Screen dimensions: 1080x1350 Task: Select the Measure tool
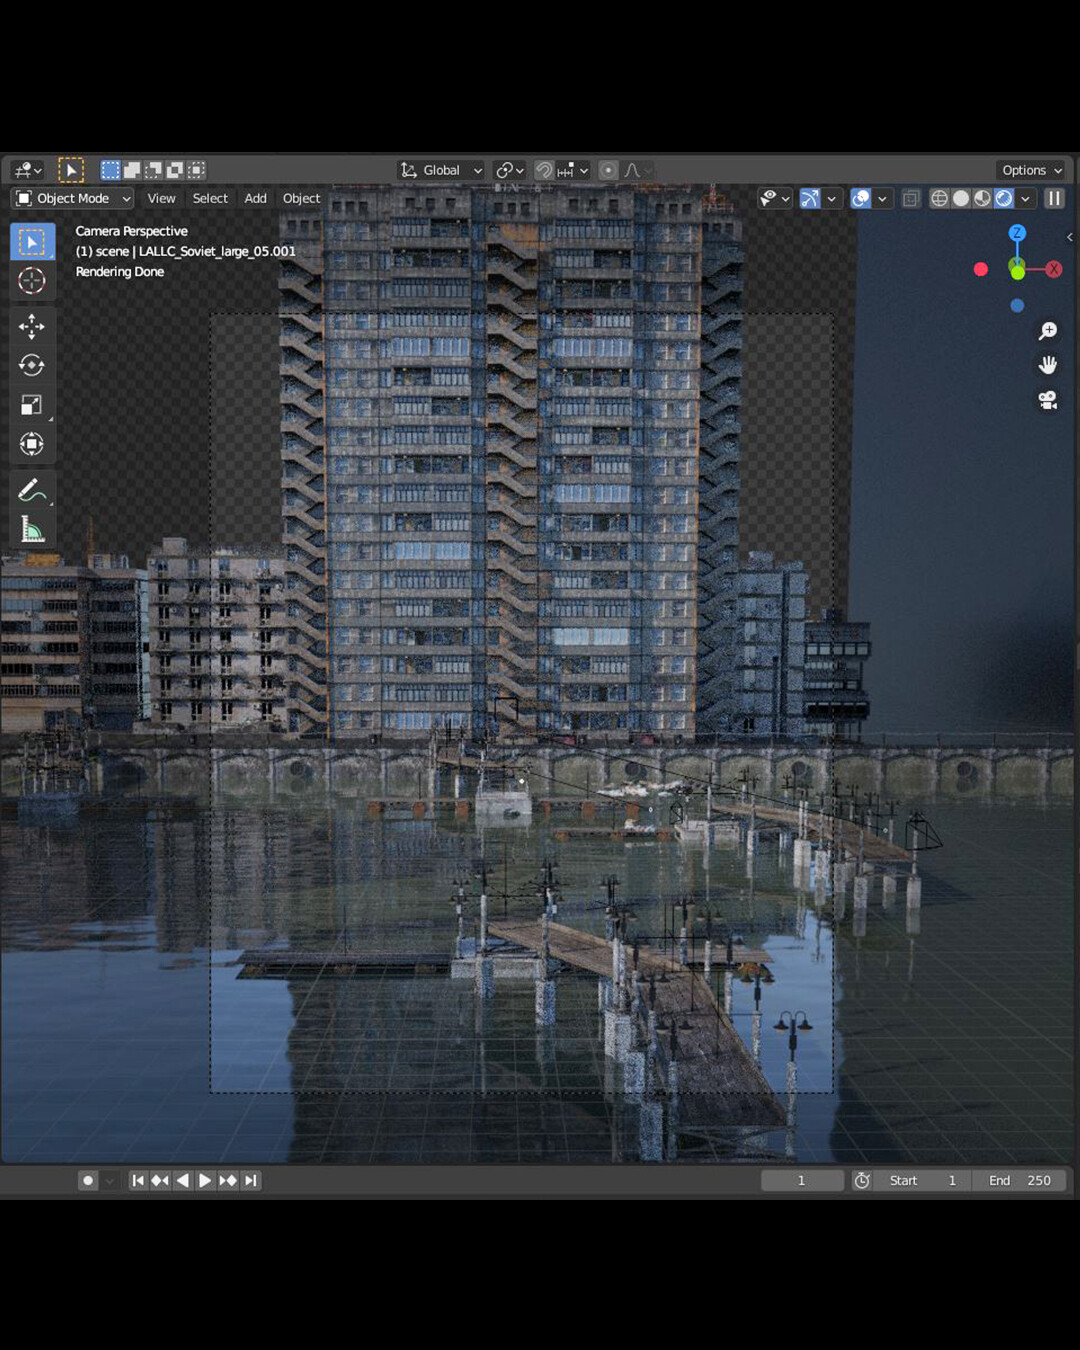tap(32, 530)
